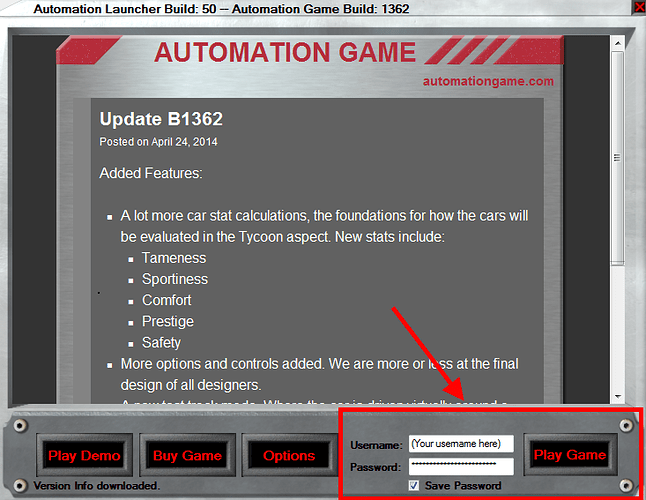Close the launcher with red X
Viewport: 646px width, 500px height.
coord(638,8)
